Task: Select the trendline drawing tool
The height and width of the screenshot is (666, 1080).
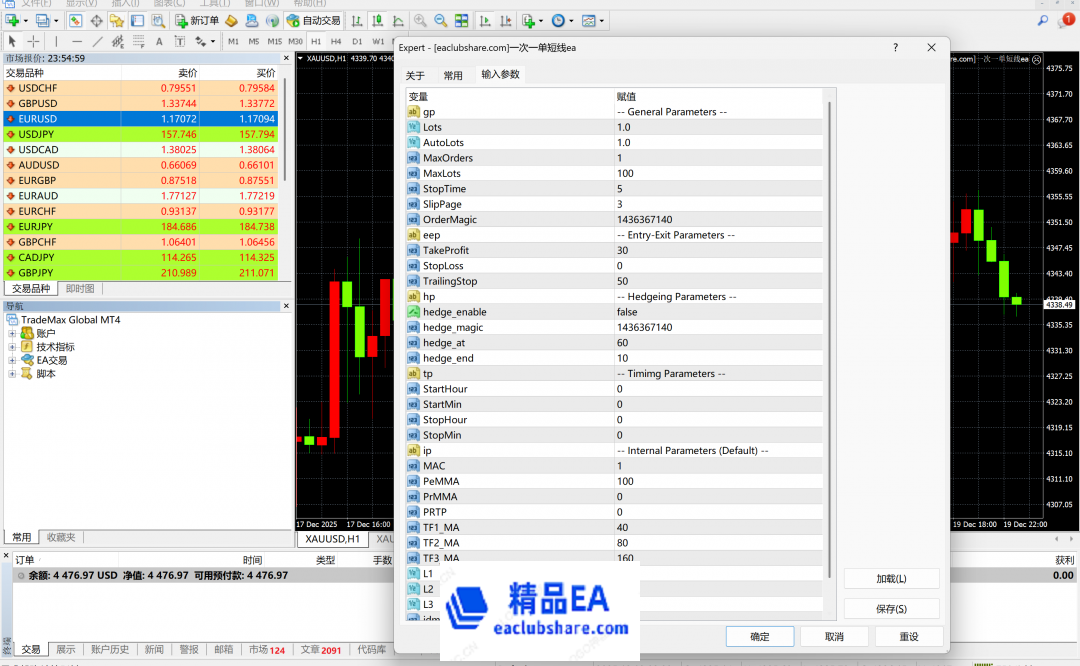Action: click(x=97, y=41)
